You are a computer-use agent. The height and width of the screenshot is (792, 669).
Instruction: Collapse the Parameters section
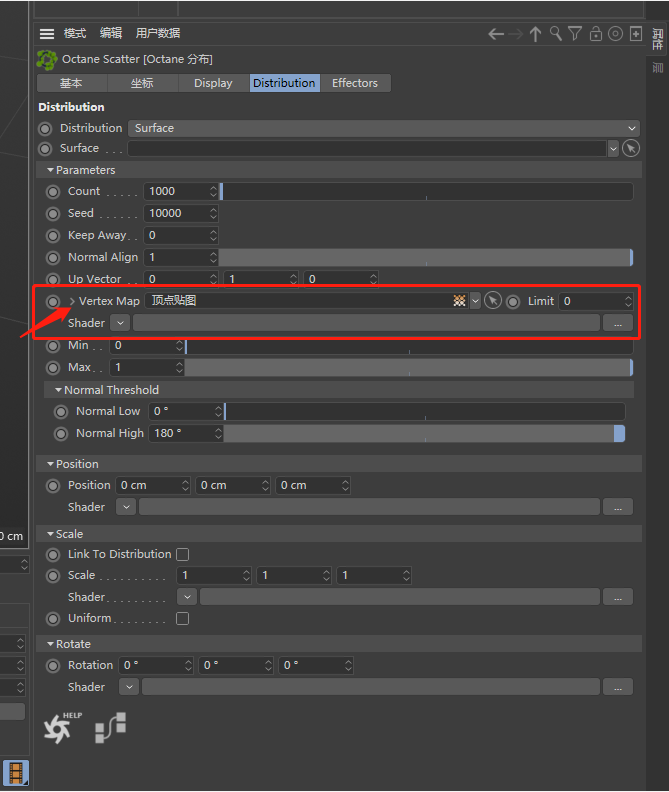[x=51, y=170]
